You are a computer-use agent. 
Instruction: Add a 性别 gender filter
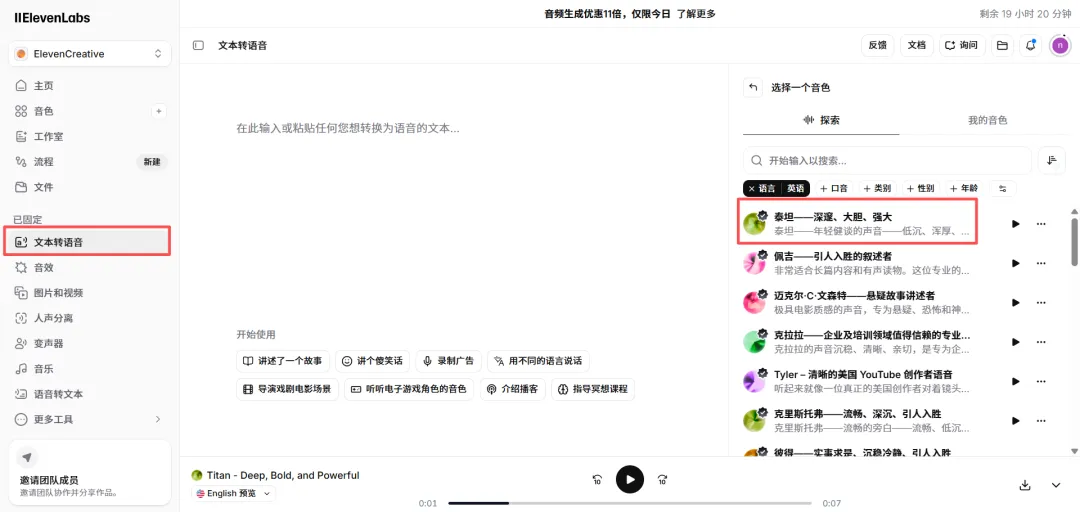coord(920,188)
